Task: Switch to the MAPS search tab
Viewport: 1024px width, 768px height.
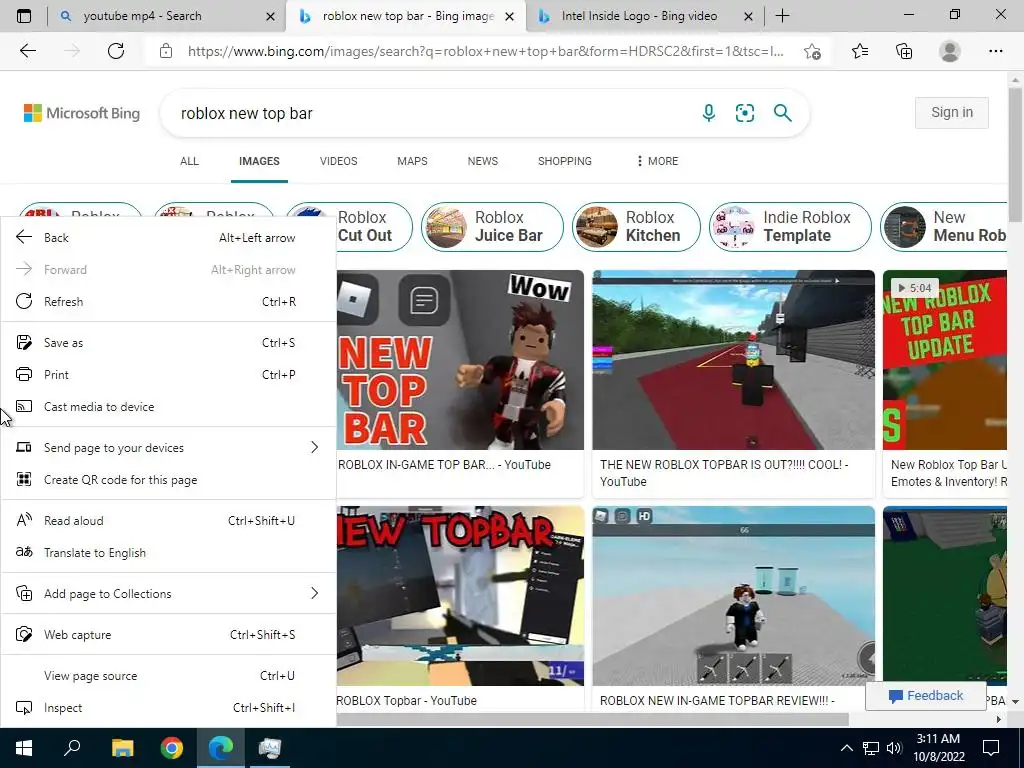Action: [x=412, y=161]
